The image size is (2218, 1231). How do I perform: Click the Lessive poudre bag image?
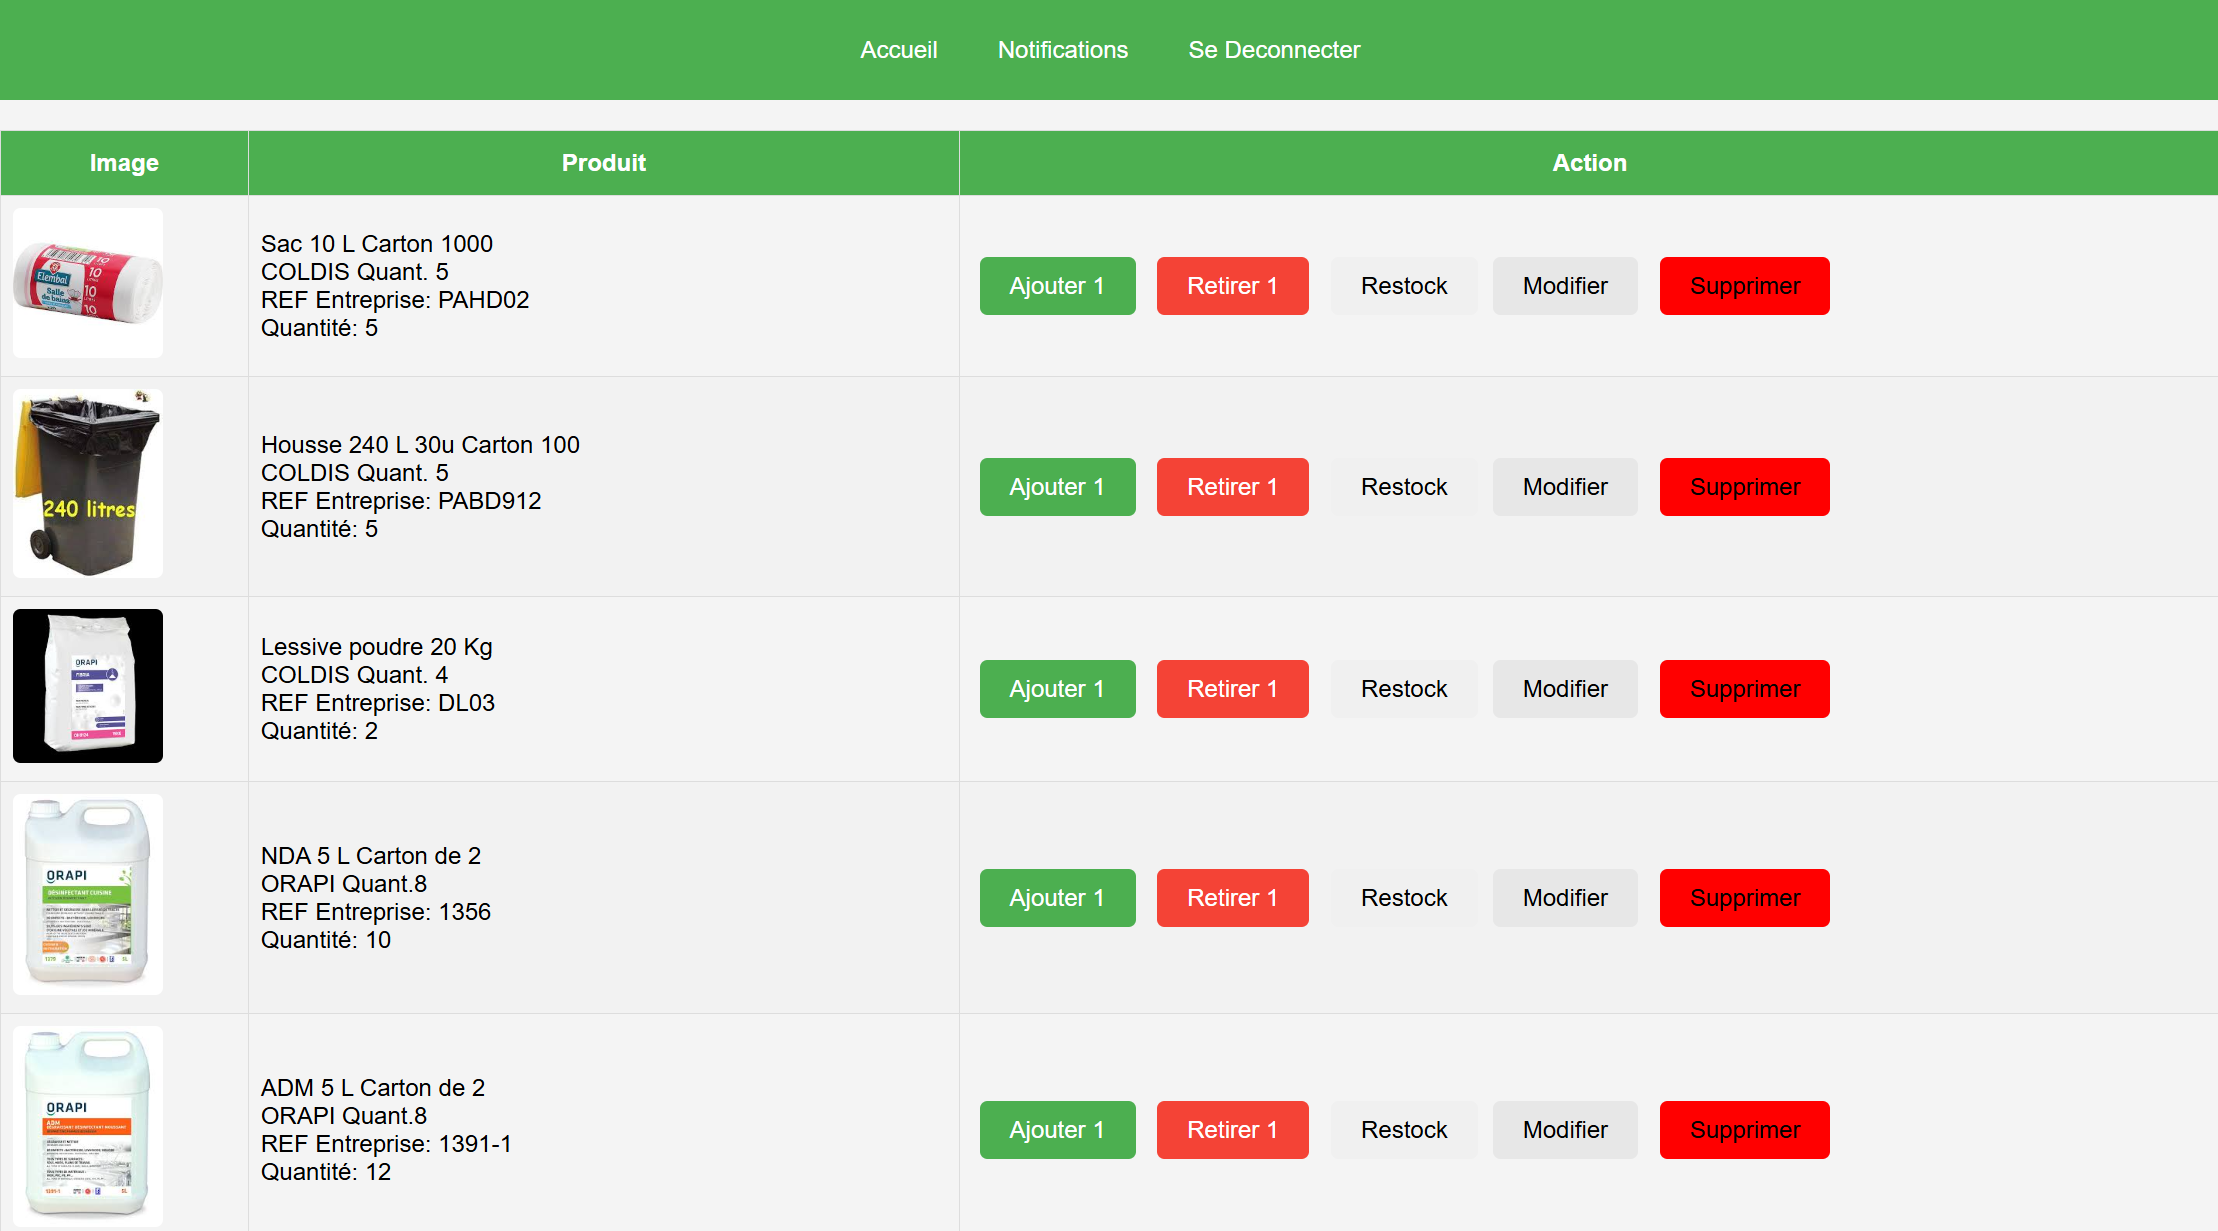point(88,686)
